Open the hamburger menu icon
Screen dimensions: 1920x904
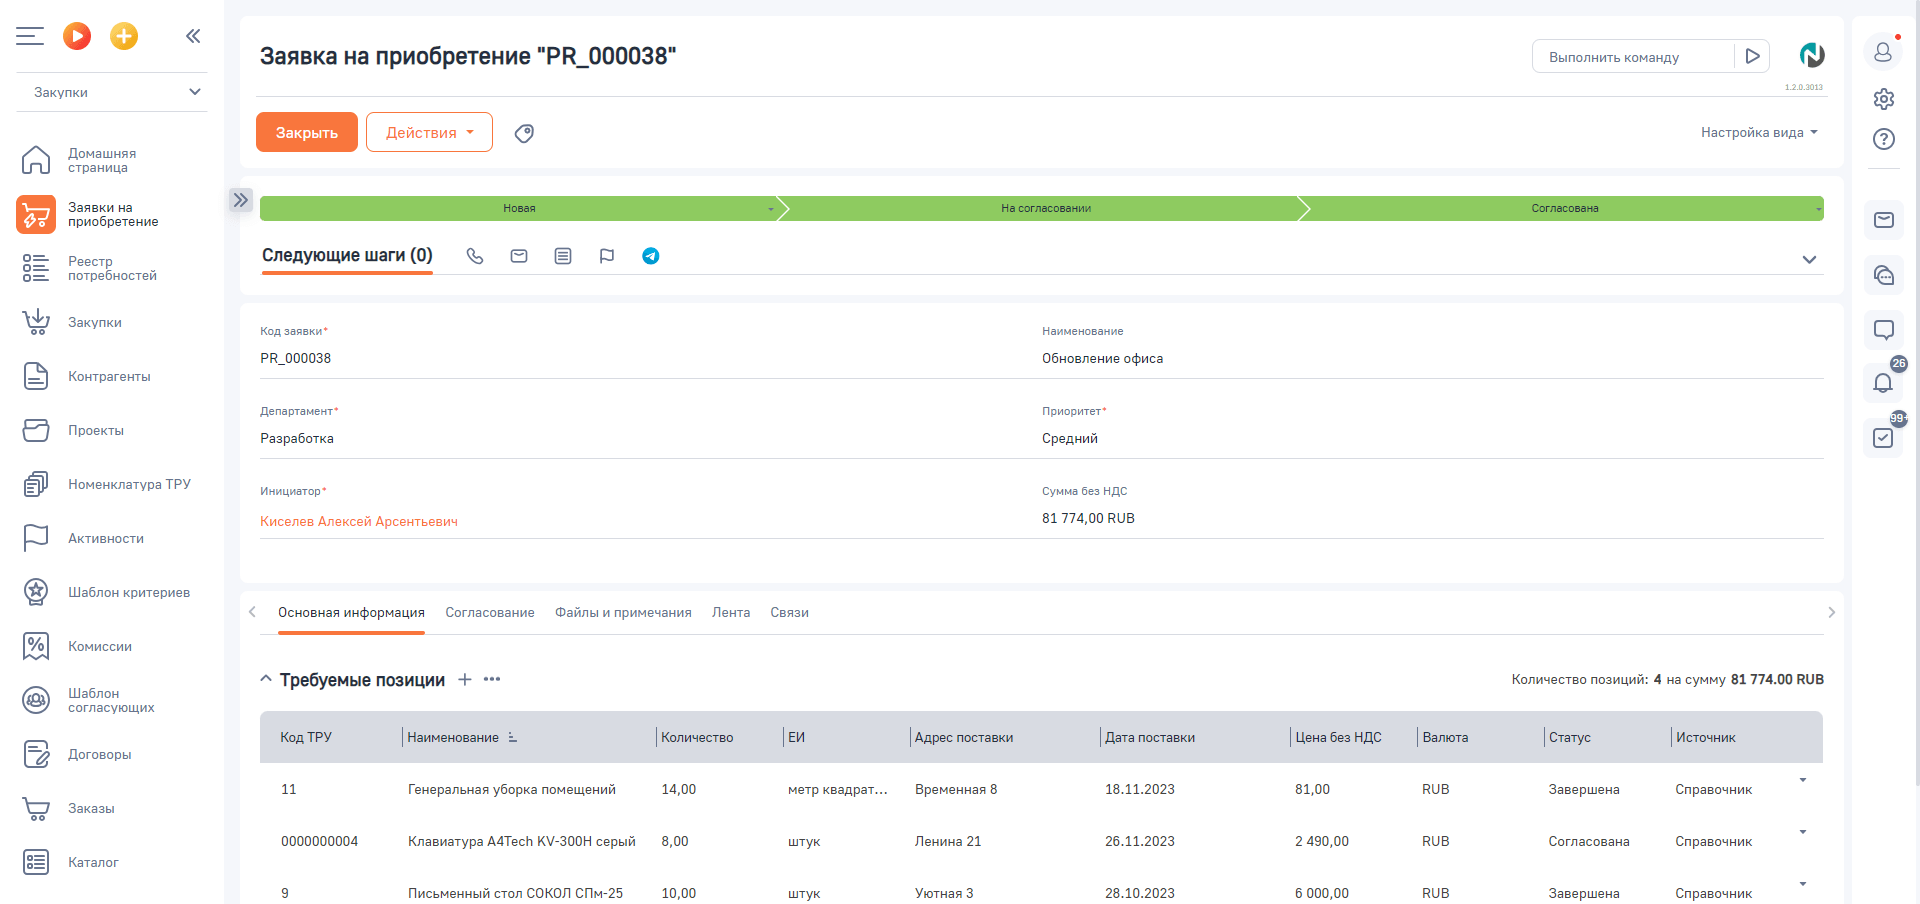point(30,37)
